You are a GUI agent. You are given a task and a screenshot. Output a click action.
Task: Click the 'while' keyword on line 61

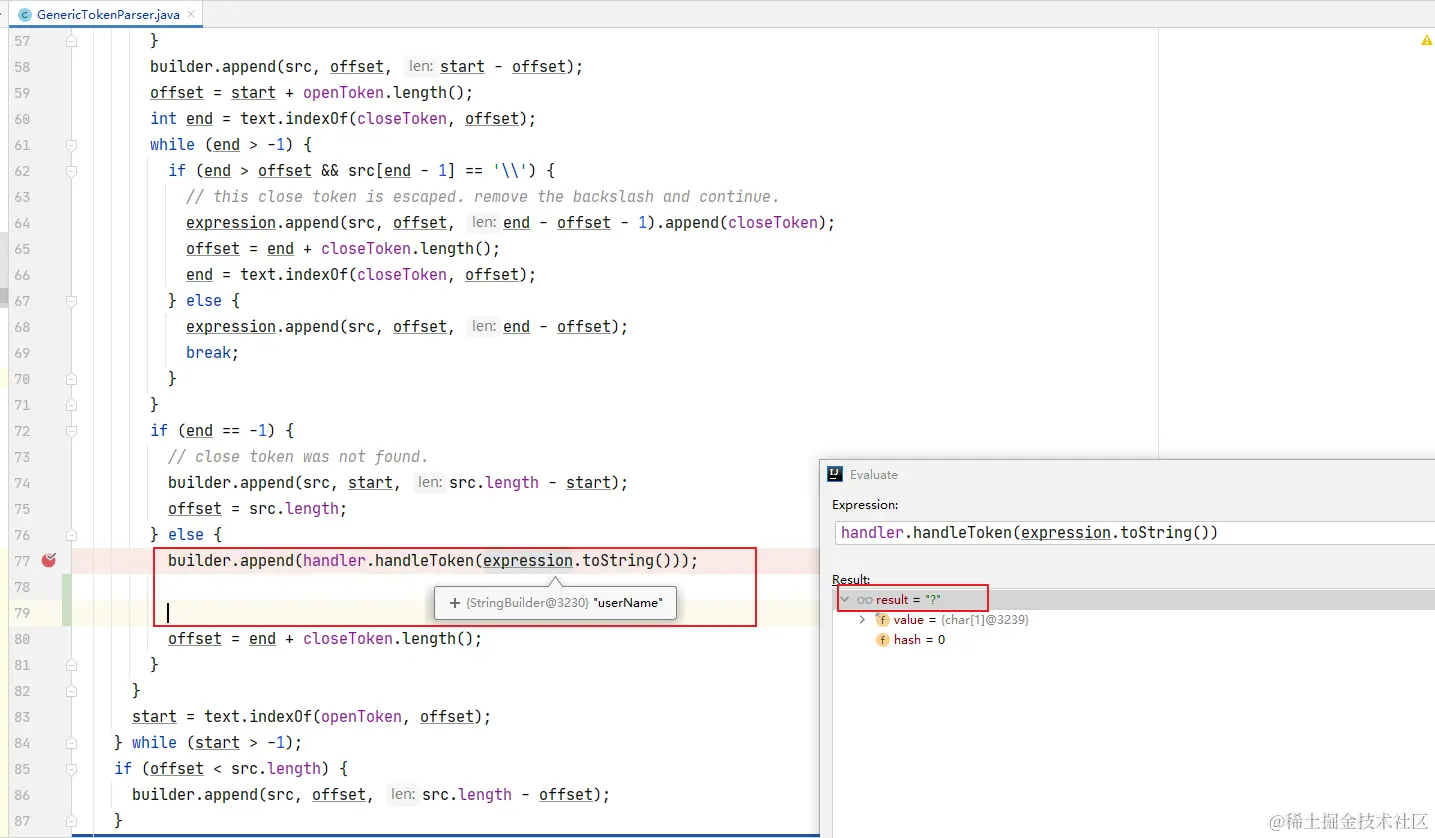pos(172,145)
